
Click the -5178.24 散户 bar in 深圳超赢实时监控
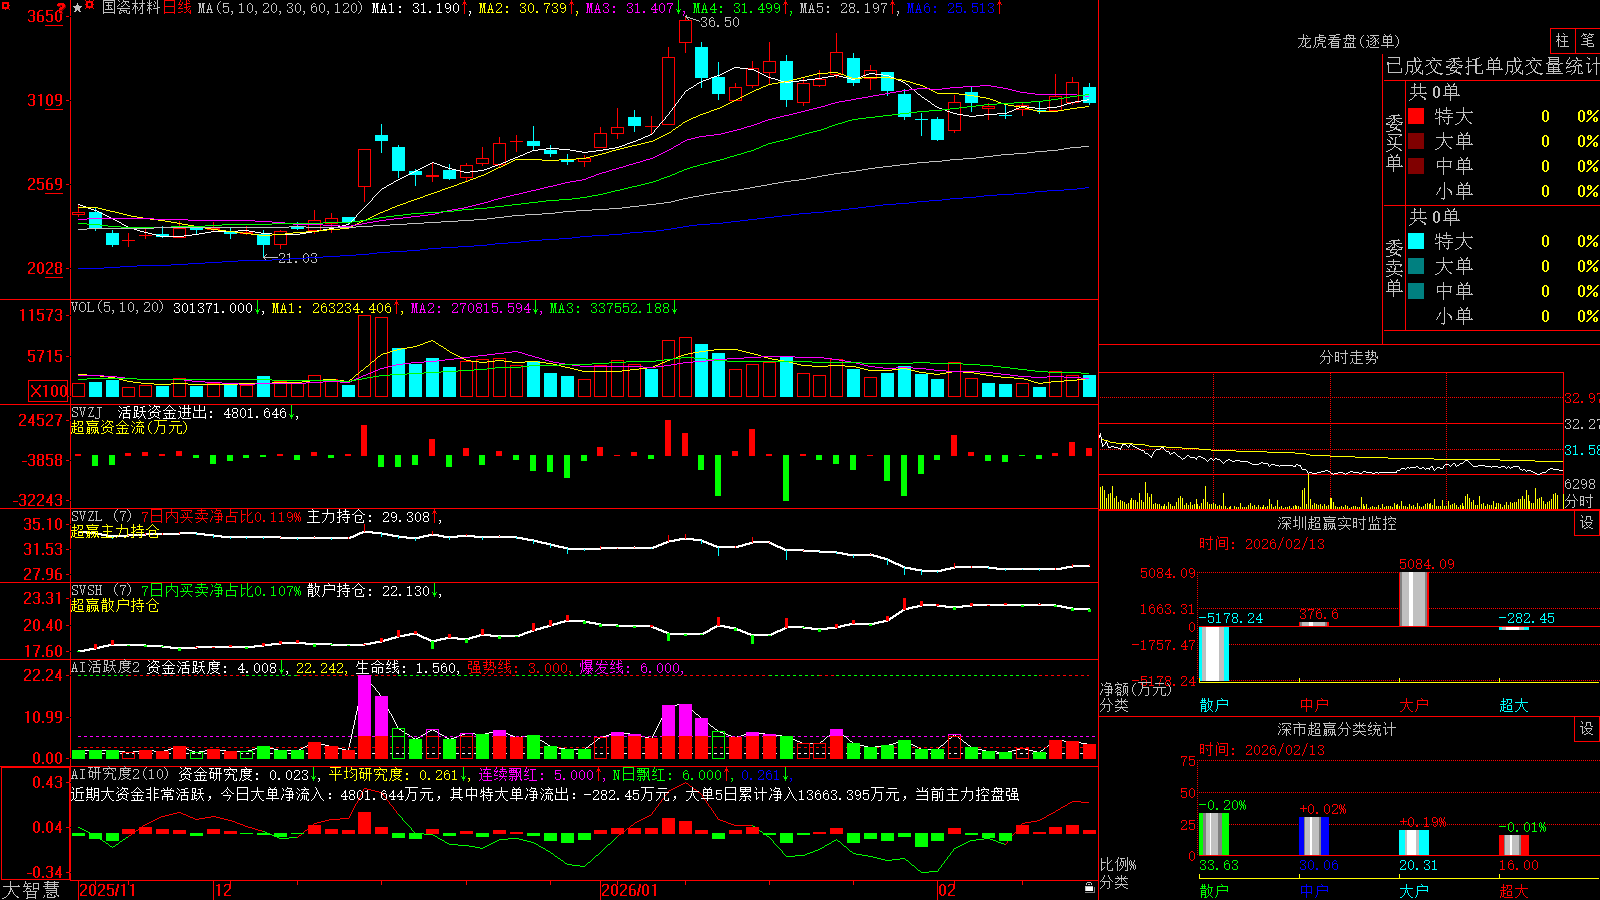(x=1214, y=654)
